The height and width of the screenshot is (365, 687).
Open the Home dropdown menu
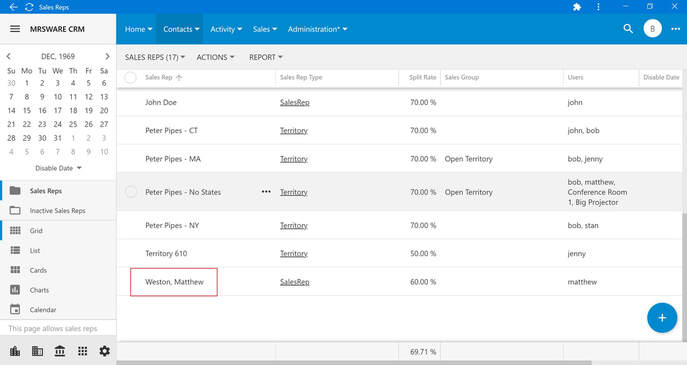coord(138,29)
